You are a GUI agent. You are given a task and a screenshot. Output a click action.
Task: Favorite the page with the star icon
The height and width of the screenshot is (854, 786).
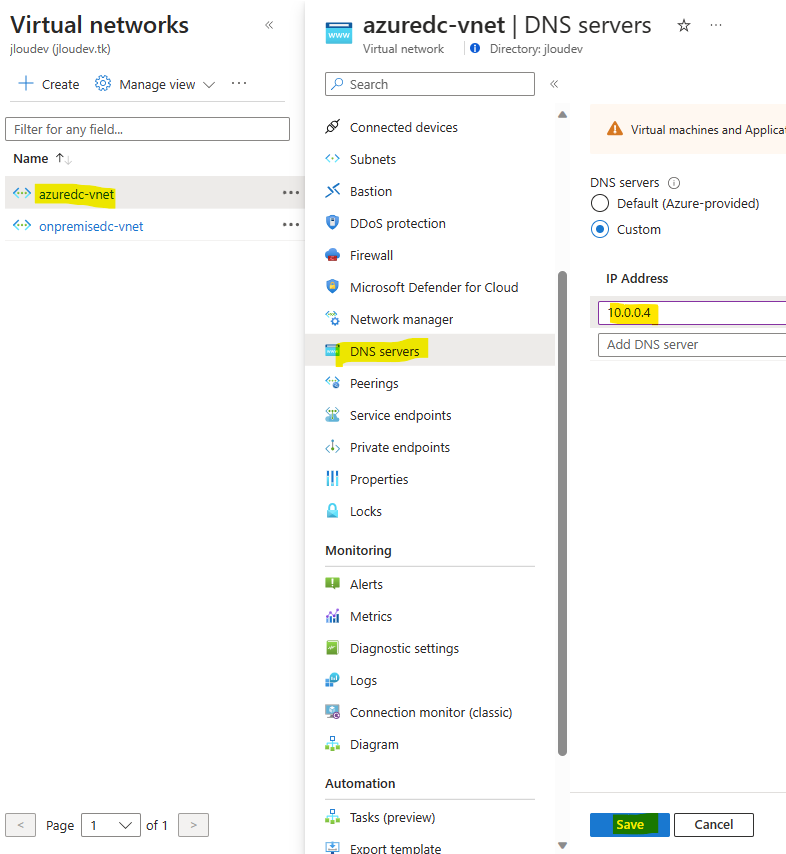(x=684, y=25)
